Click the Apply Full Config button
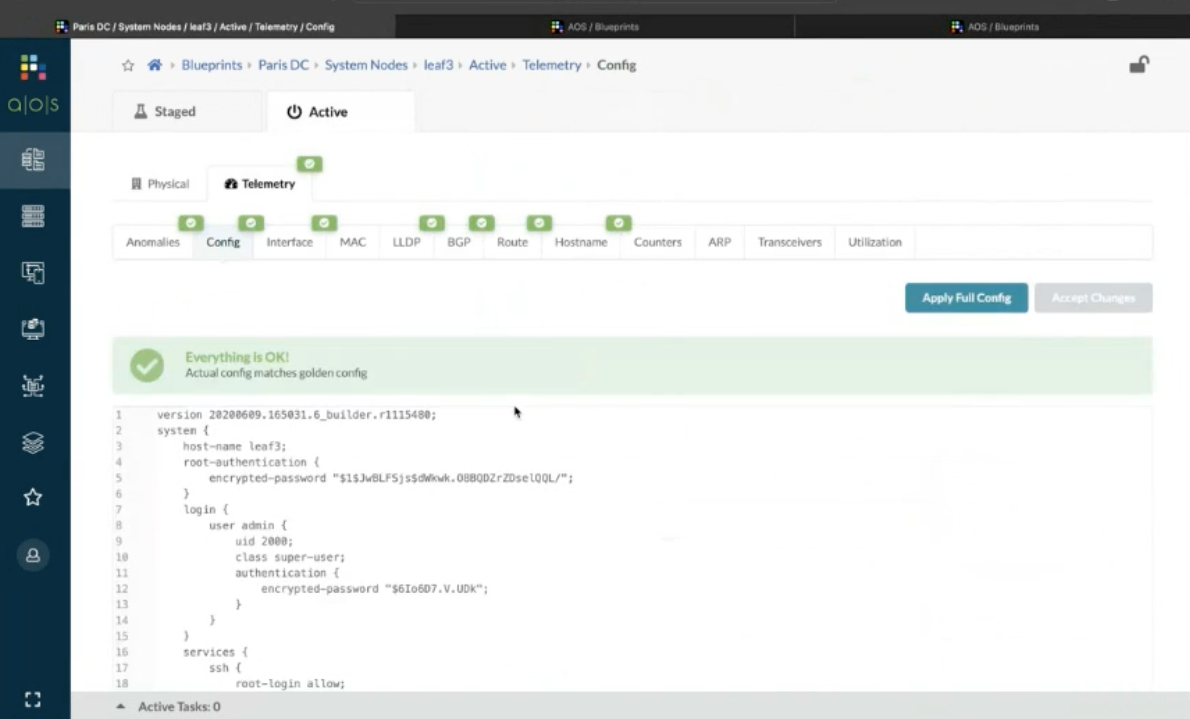The image size is (1190, 719). 966,298
